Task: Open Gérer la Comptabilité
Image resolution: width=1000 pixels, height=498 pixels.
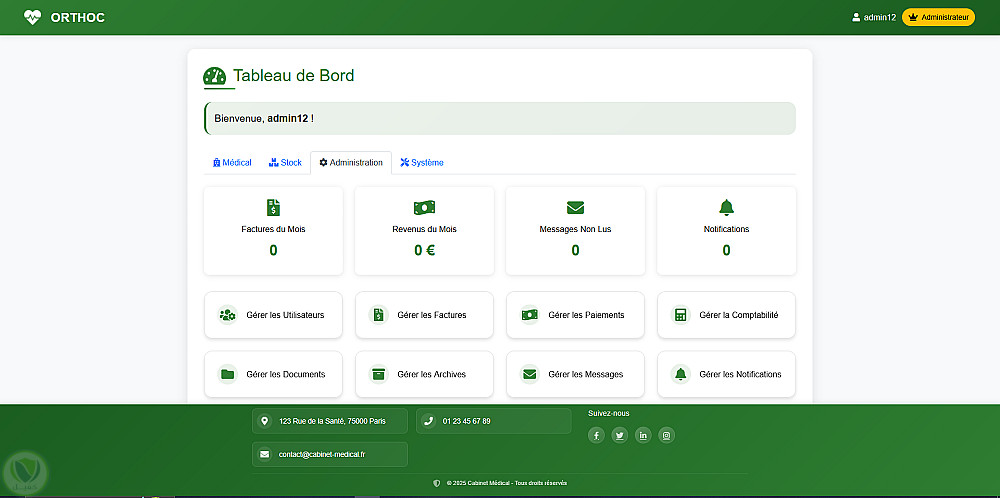Action: tap(726, 315)
